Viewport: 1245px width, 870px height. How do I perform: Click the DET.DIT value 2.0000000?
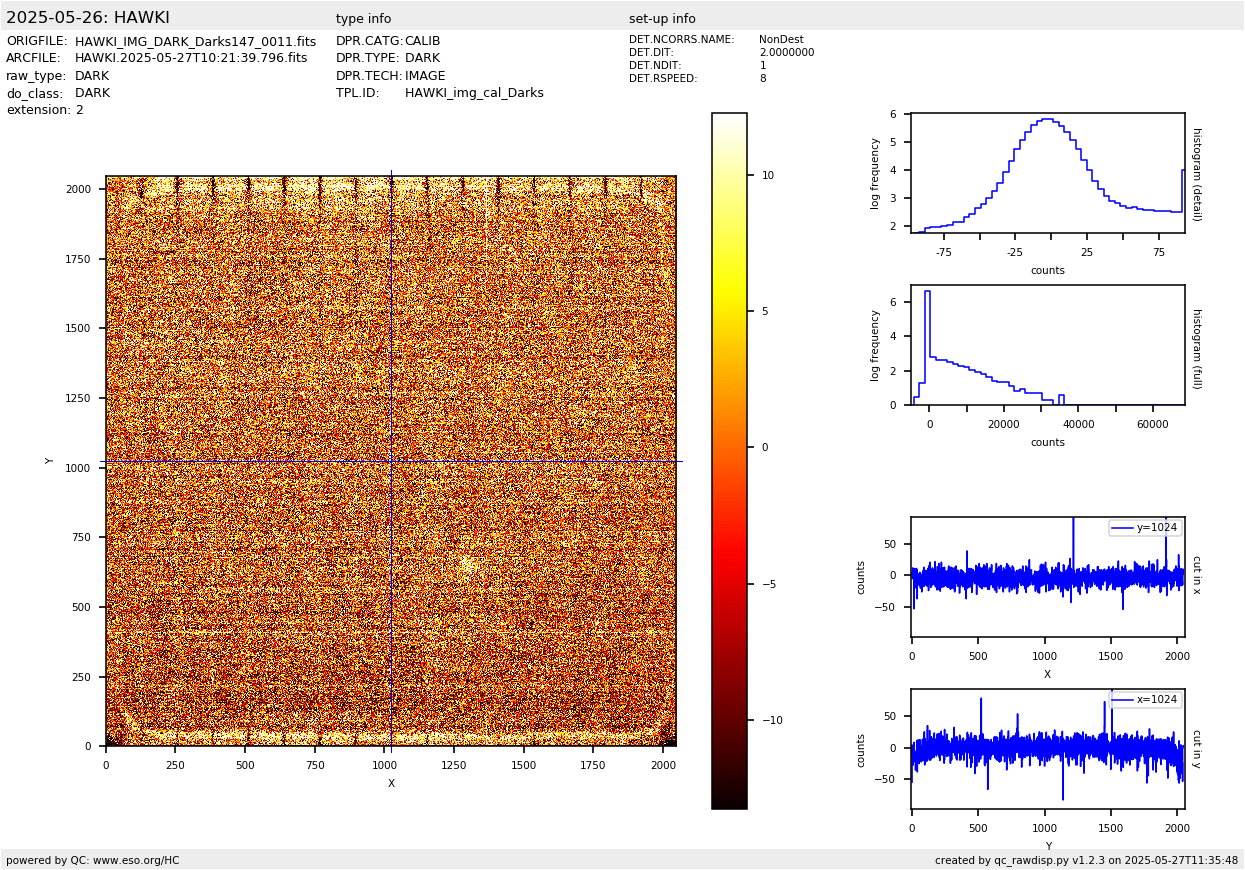coord(786,53)
